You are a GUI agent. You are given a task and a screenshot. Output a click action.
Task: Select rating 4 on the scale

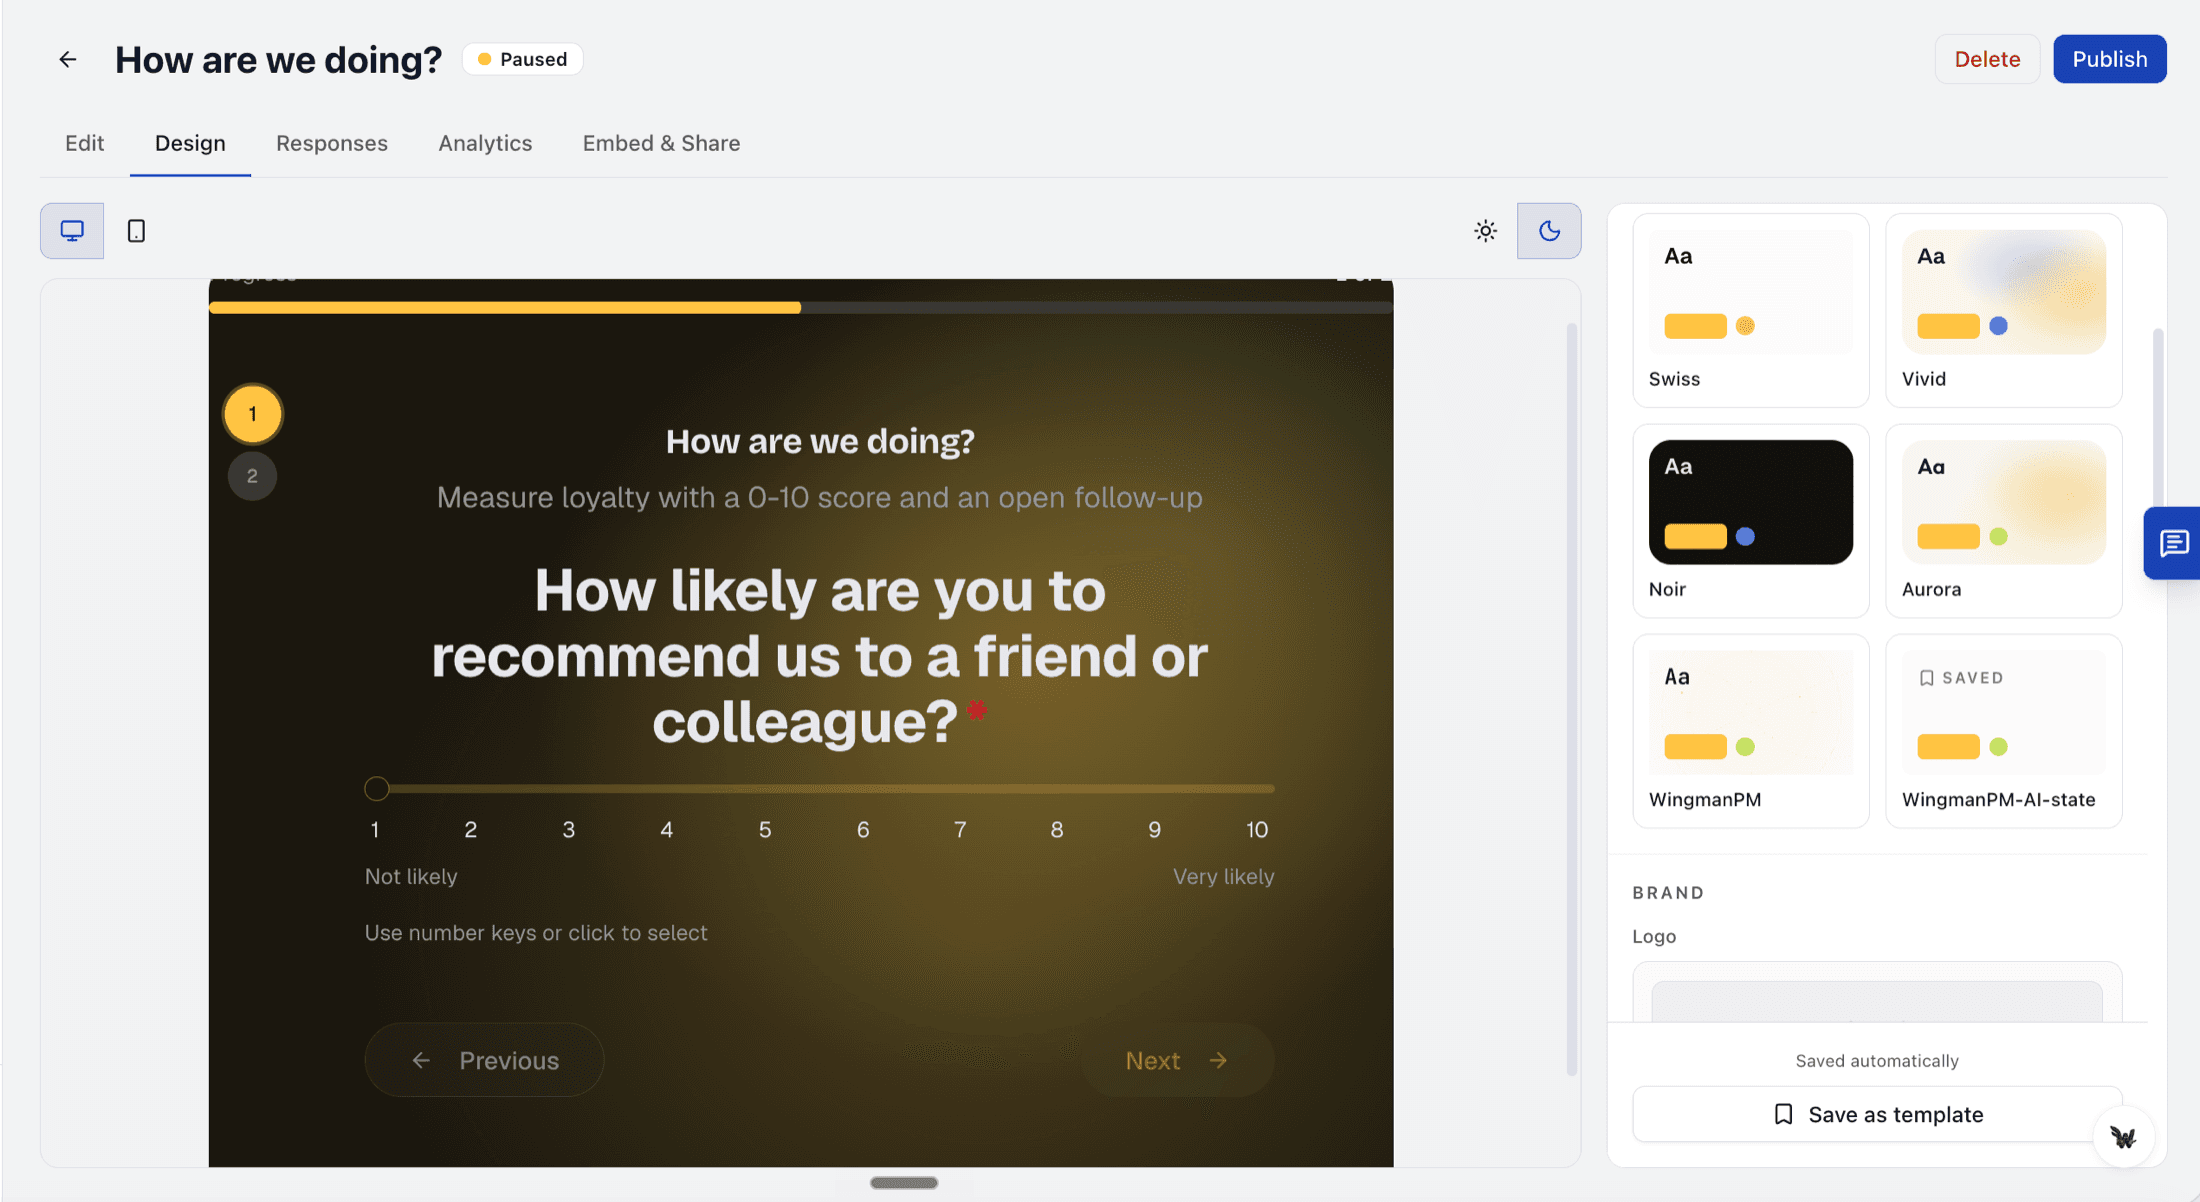tap(666, 829)
